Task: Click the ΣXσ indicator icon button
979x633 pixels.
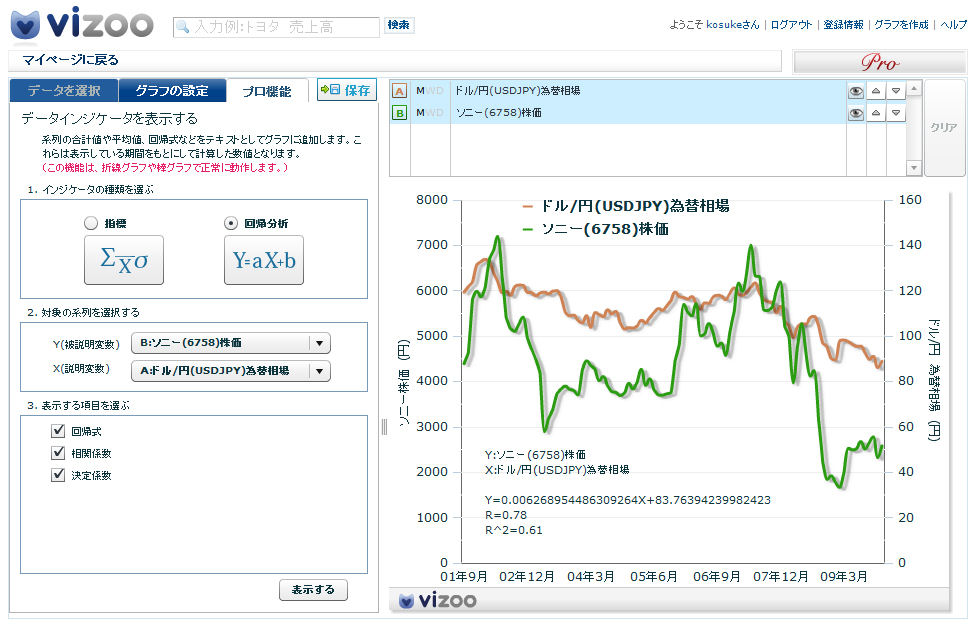Action: point(123,260)
